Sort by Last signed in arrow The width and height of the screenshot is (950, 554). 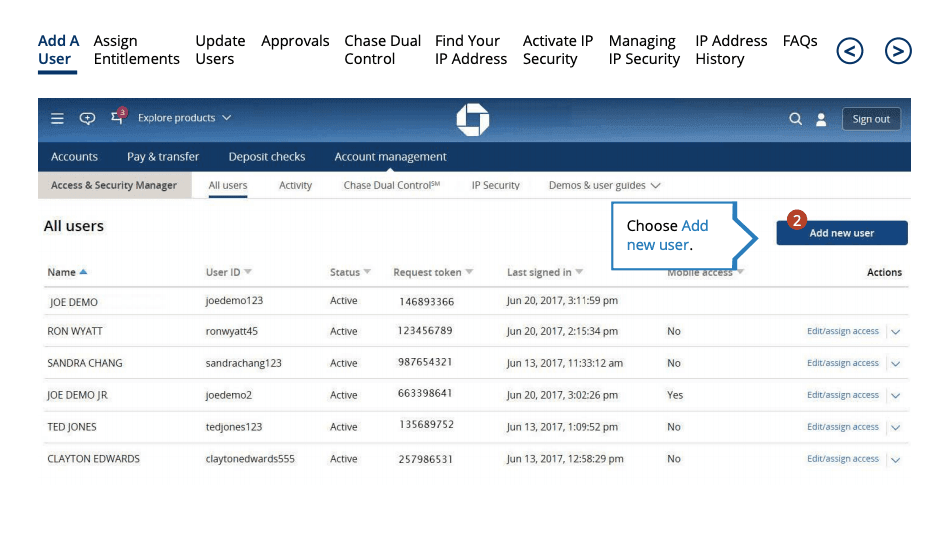(579, 272)
